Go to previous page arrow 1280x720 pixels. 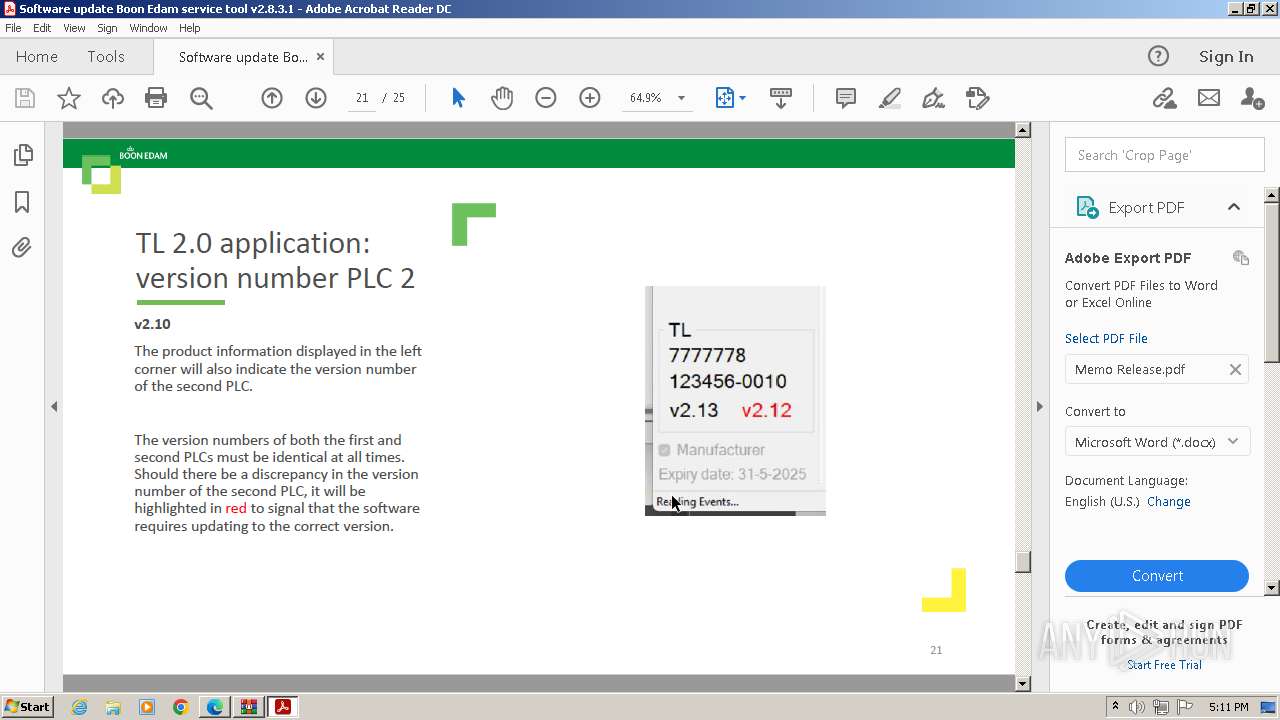coord(272,98)
